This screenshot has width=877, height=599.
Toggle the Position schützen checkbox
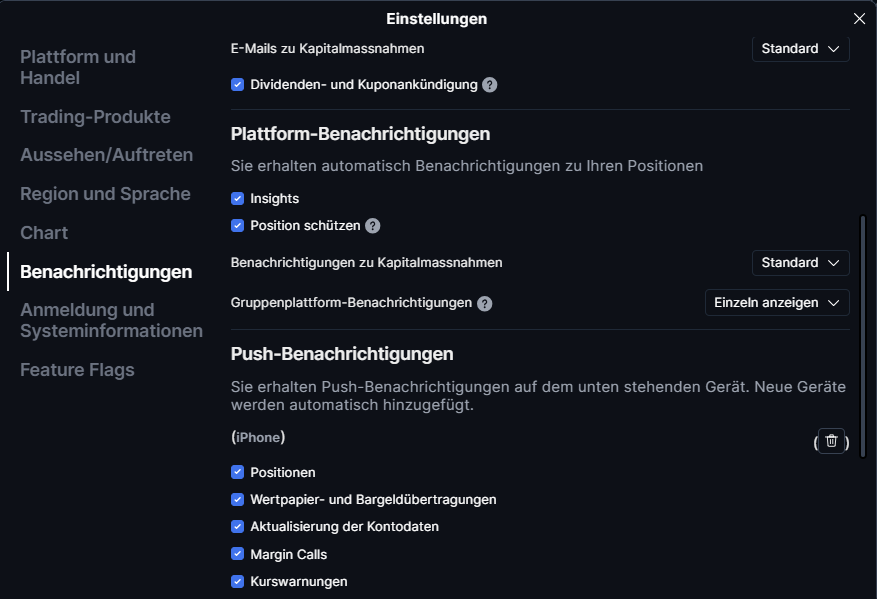(x=238, y=226)
